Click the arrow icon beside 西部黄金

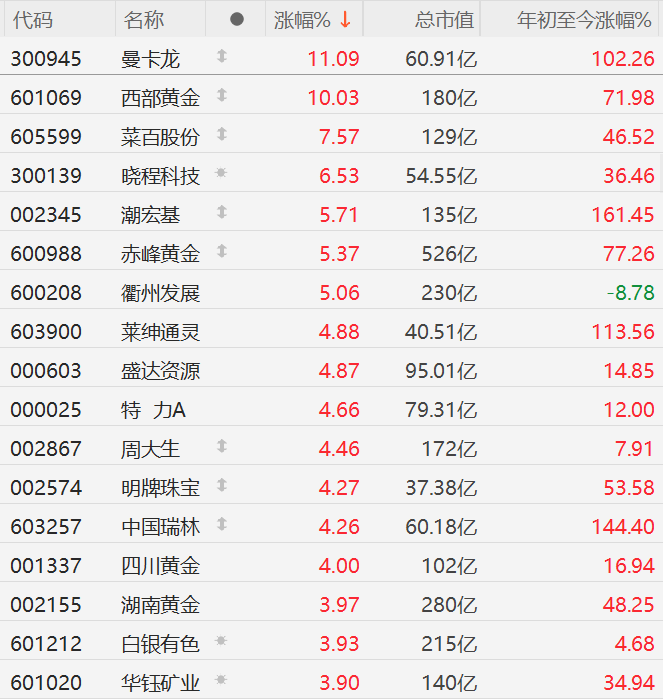point(222,95)
